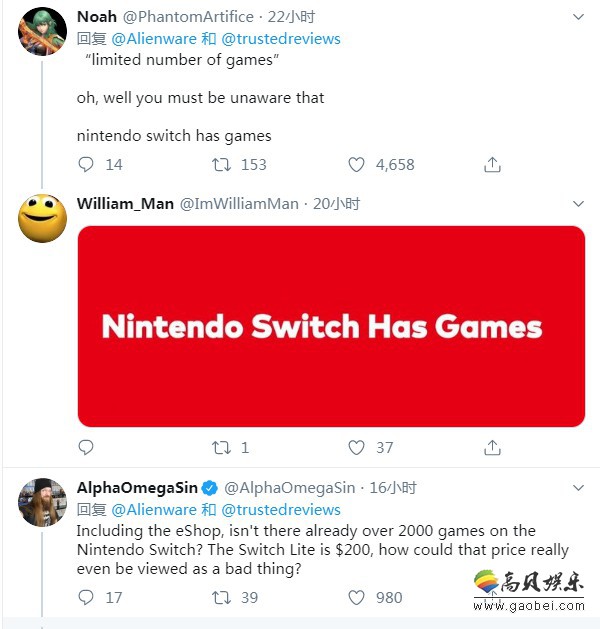The width and height of the screenshot is (600, 629).
Task: Like William_Man's tweet with 37 likes
Action: click(x=357, y=447)
